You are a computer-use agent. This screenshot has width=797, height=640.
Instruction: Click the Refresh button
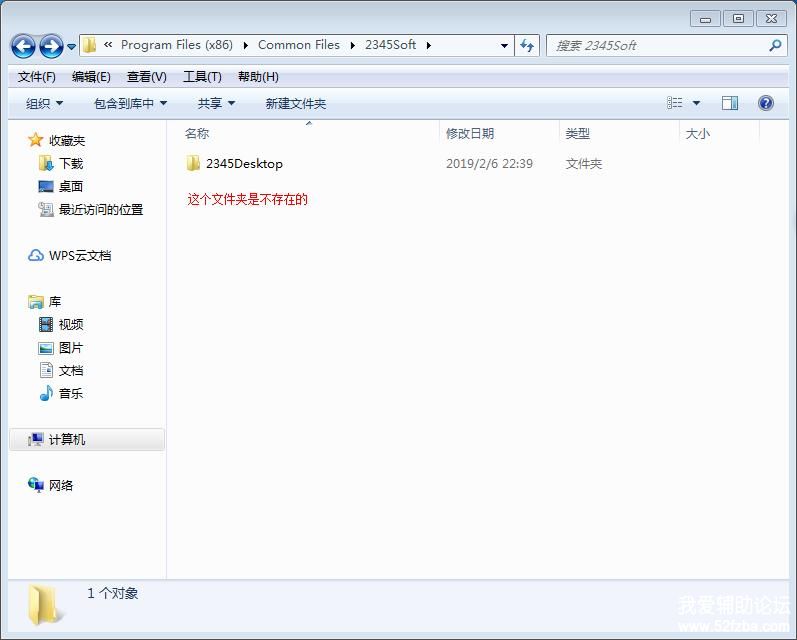pos(527,46)
